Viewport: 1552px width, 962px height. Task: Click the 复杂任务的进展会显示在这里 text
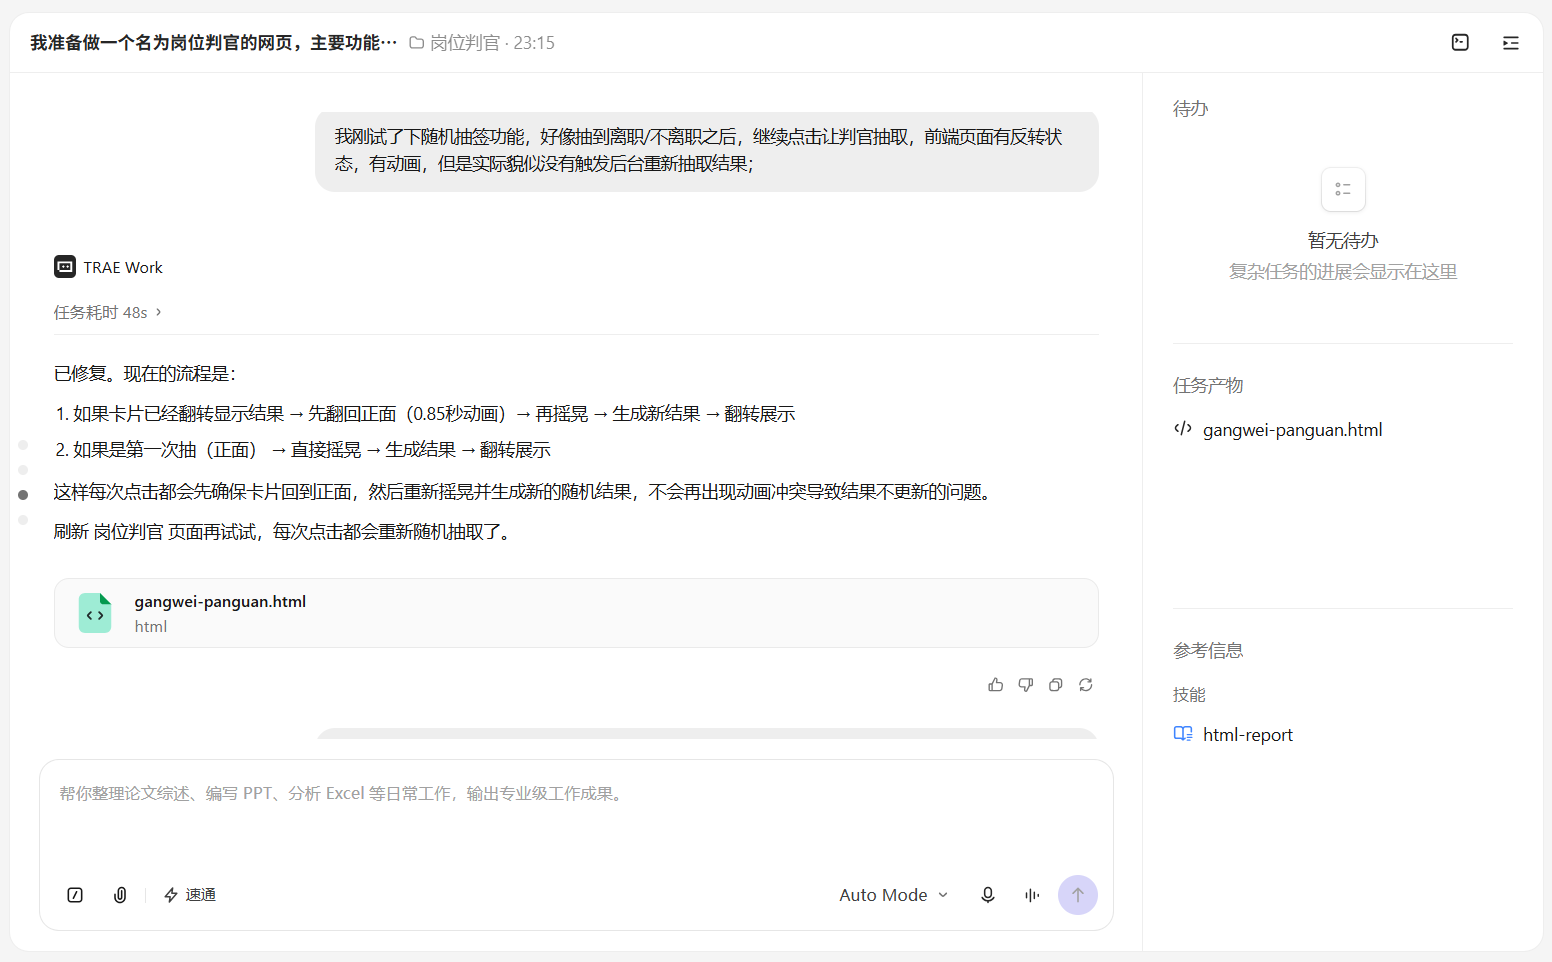point(1343,271)
